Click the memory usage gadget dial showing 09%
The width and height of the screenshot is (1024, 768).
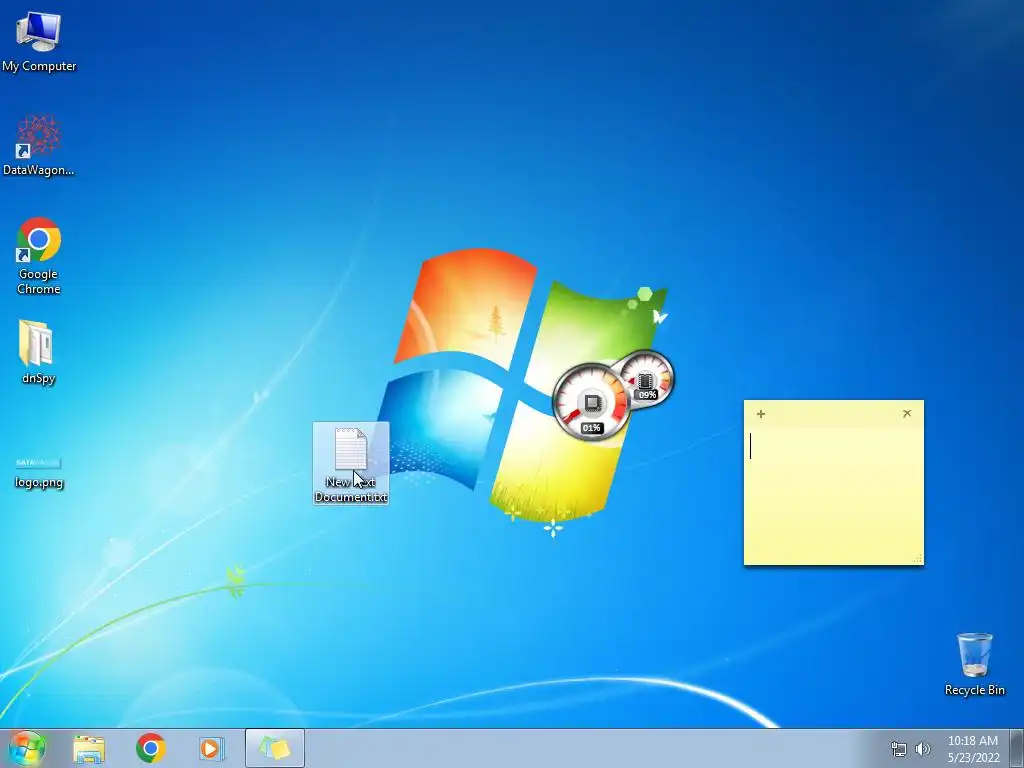(x=647, y=379)
